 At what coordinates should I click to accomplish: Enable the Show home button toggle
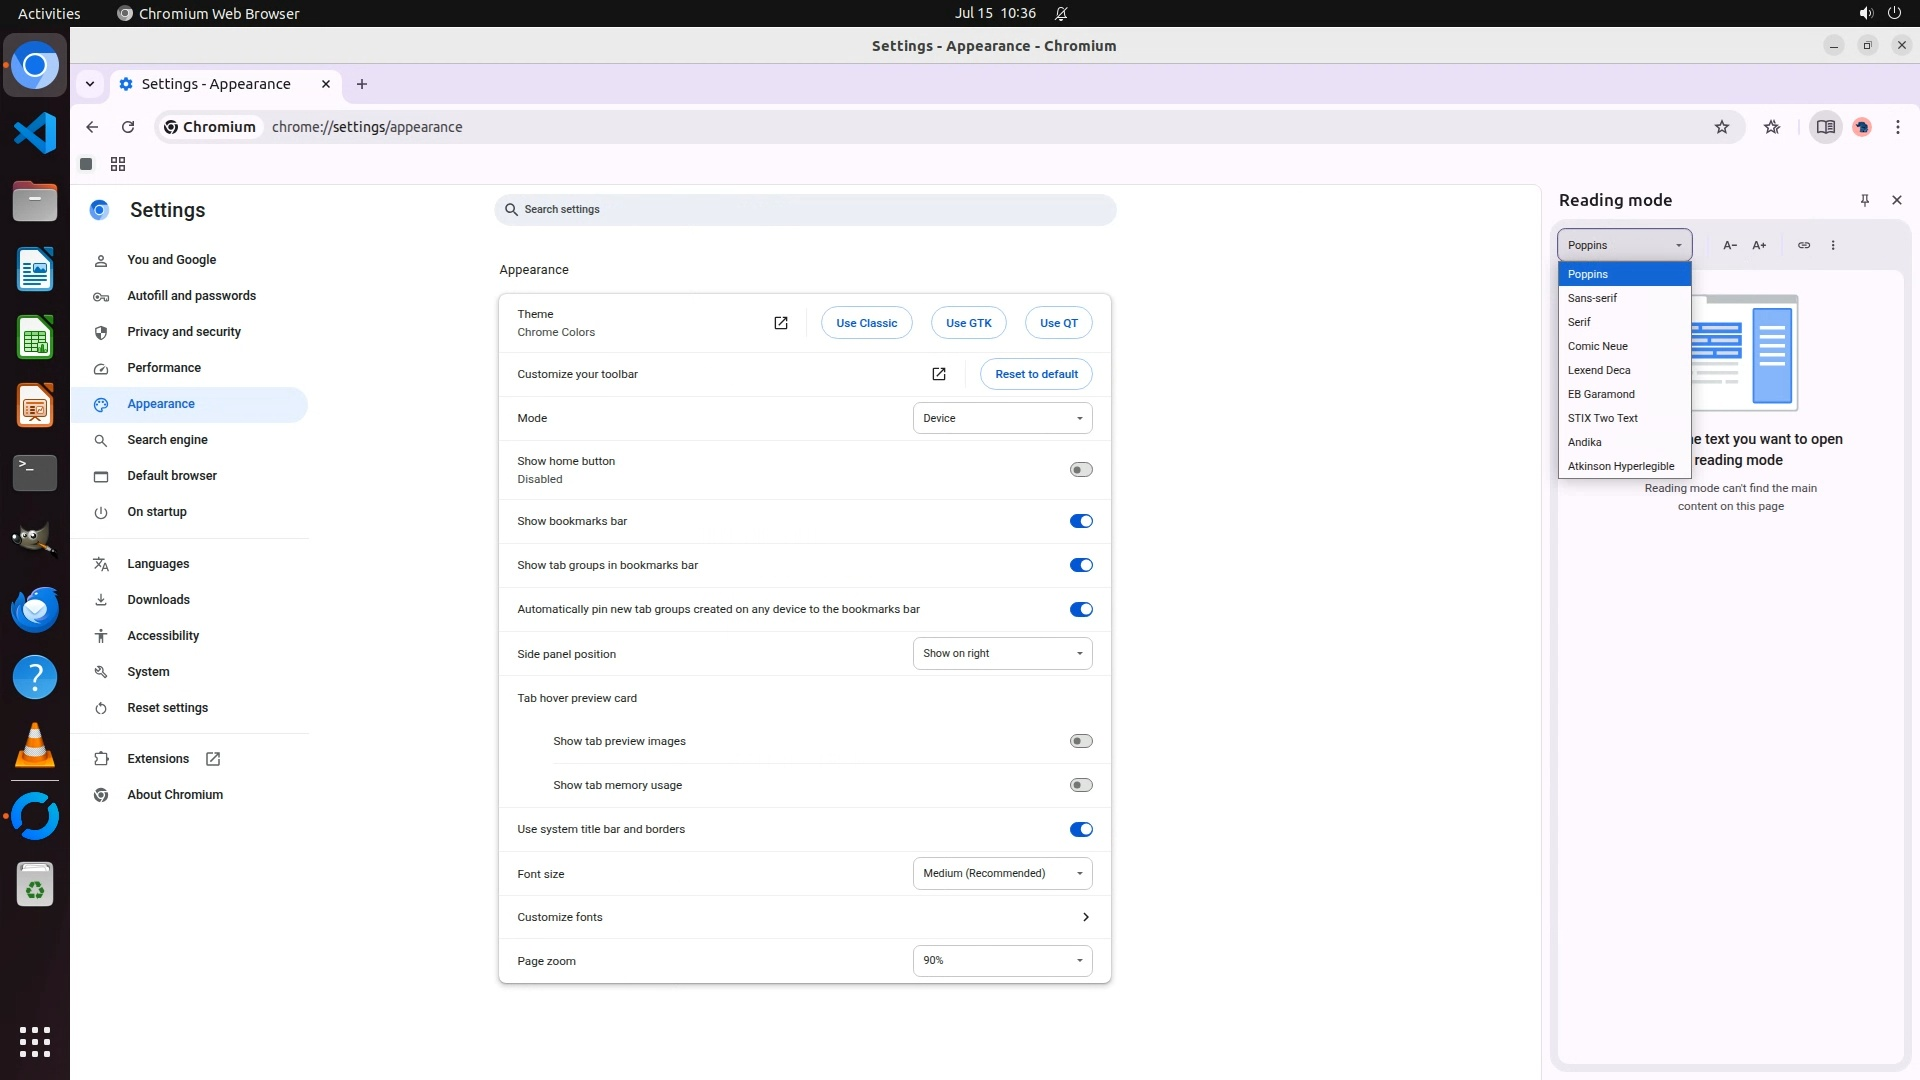point(1080,470)
